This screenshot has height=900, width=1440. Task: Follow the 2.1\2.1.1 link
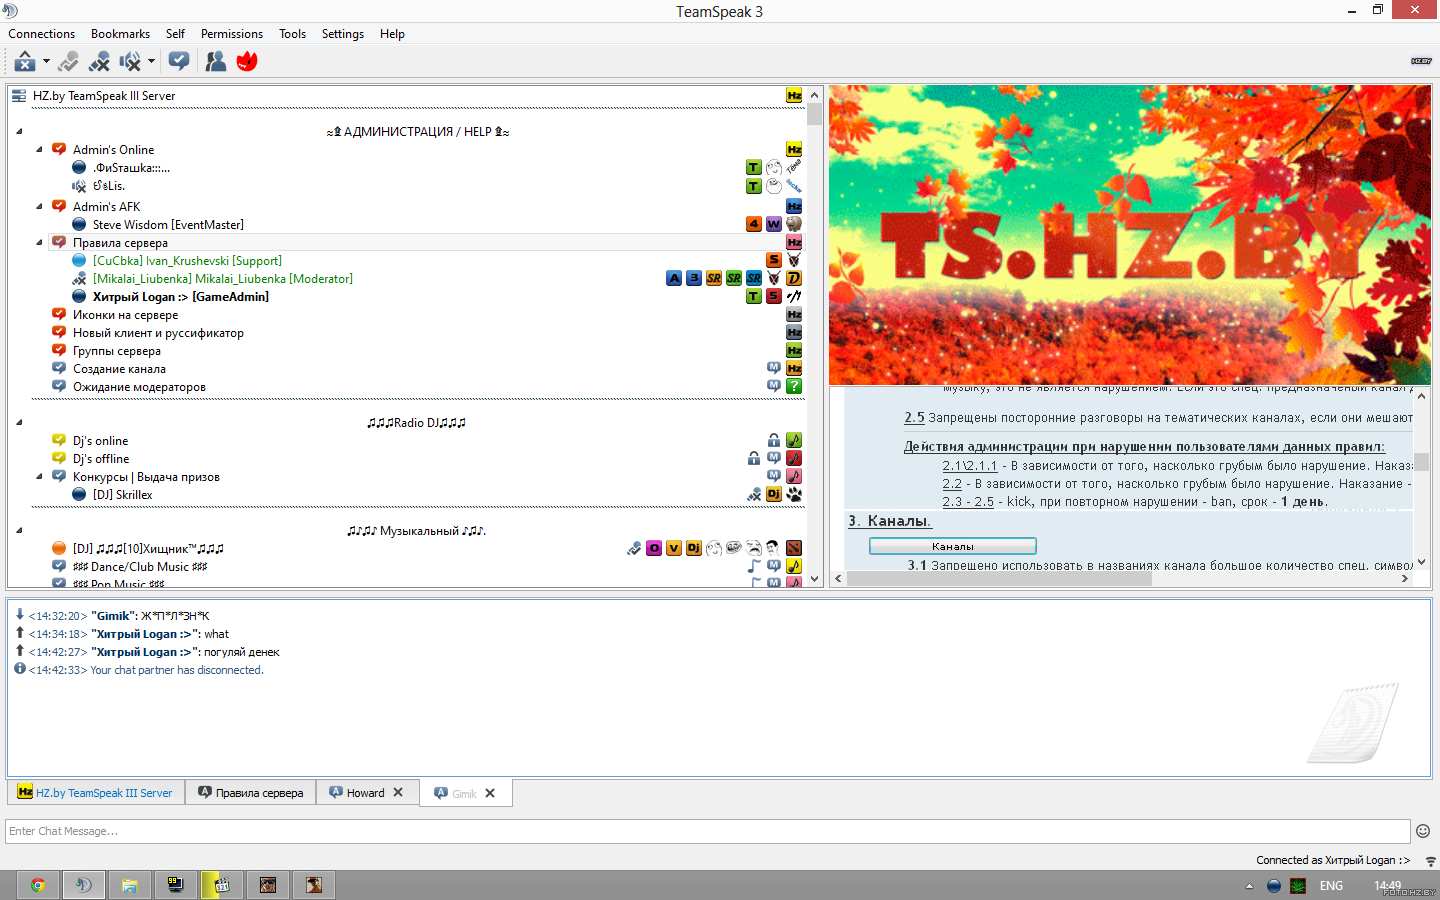click(970, 466)
